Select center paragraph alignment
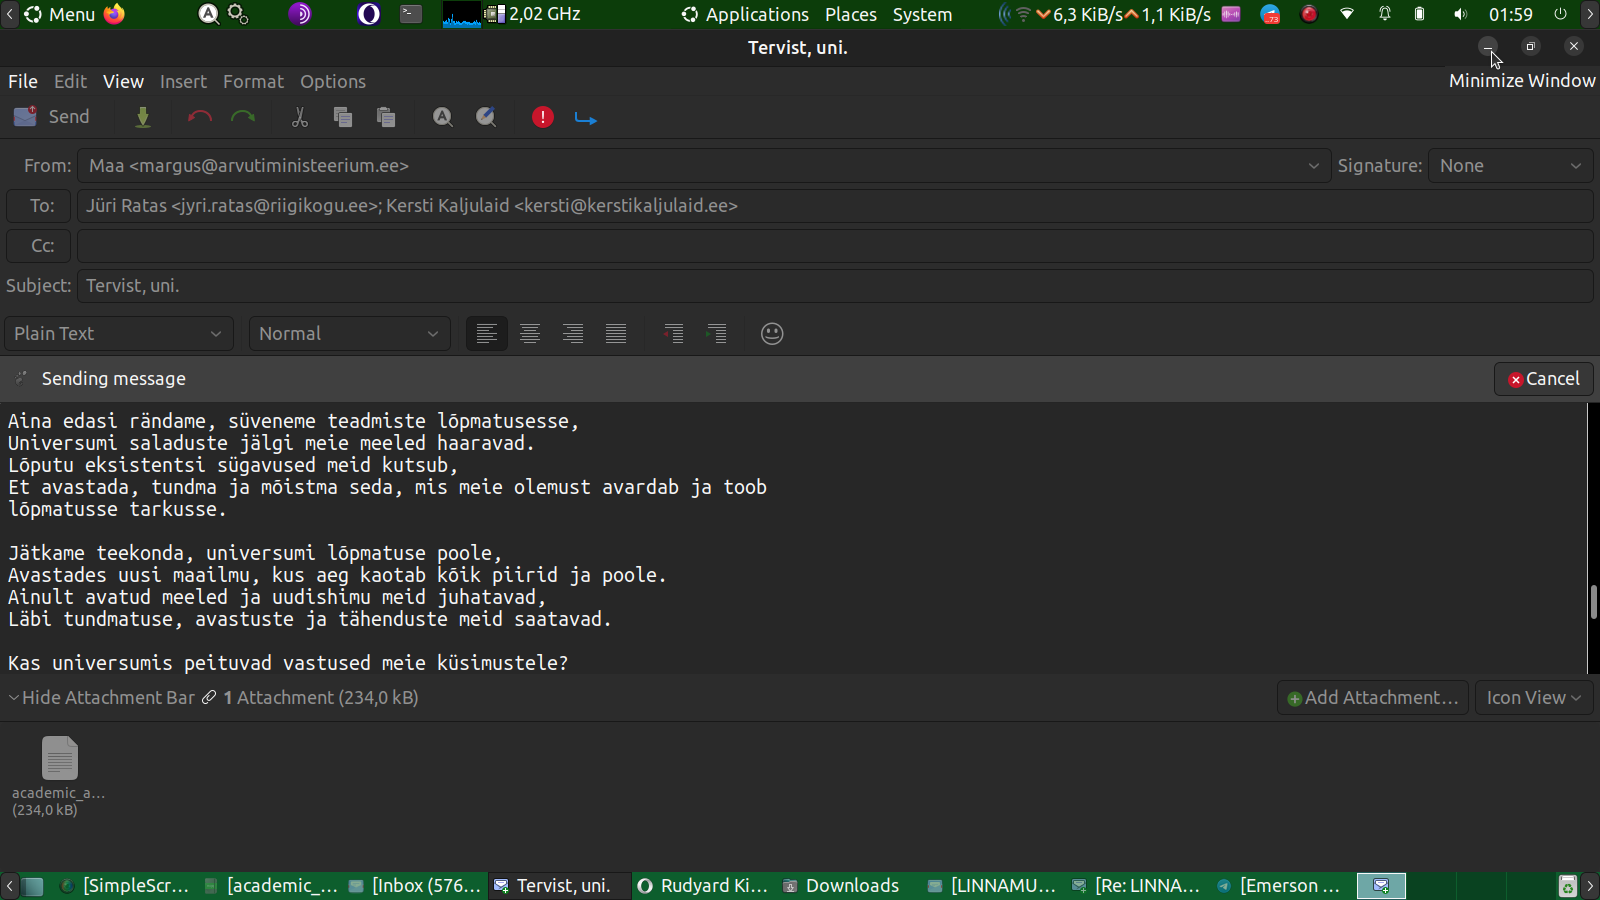 pyautogui.click(x=530, y=334)
